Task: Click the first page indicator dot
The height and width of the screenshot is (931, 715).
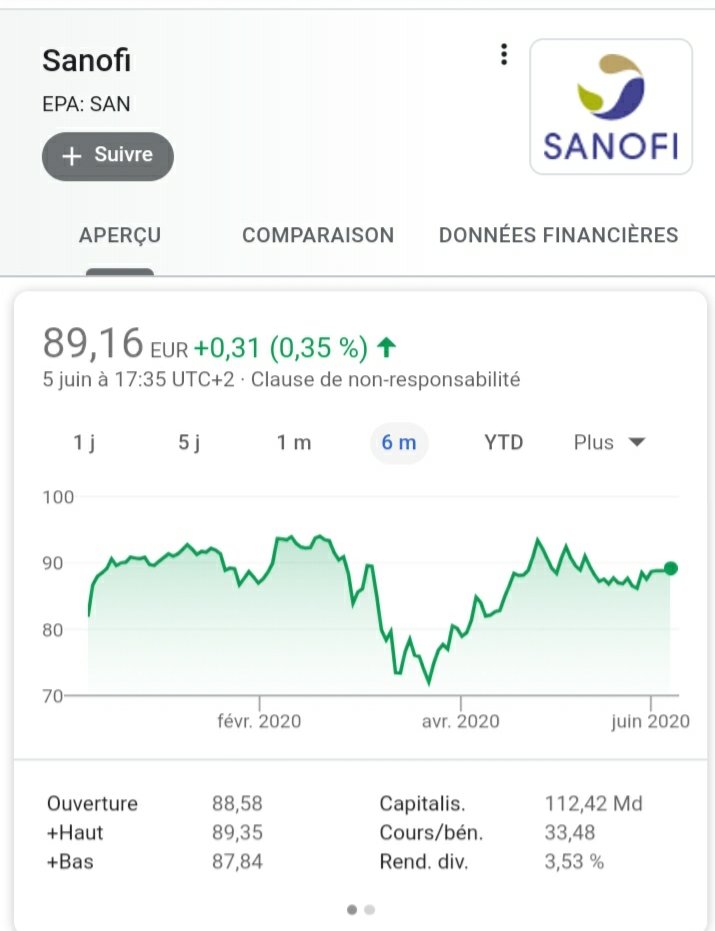Action: pyautogui.click(x=352, y=910)
